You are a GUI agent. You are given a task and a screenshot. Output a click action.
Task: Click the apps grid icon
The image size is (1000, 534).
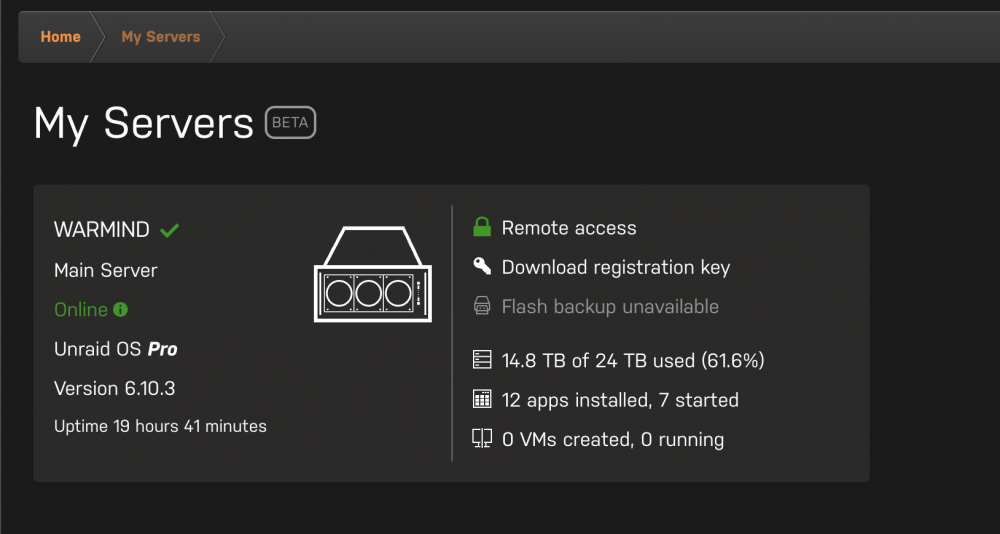pyautogui.click(x=482, y=399)
